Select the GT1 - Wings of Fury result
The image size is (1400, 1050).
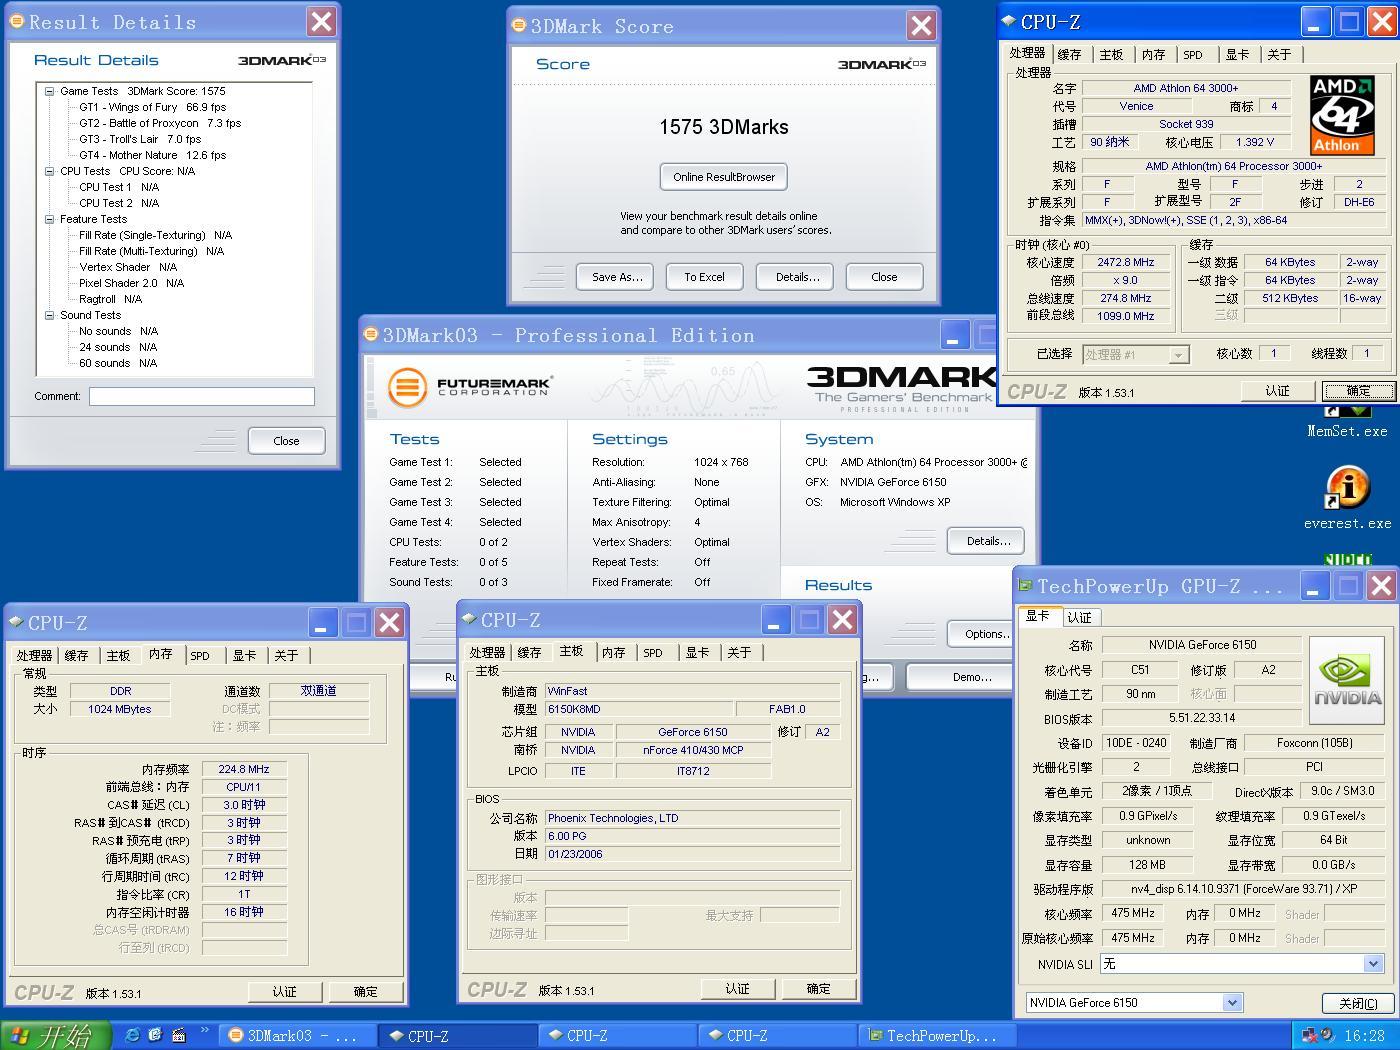(152, 107)
